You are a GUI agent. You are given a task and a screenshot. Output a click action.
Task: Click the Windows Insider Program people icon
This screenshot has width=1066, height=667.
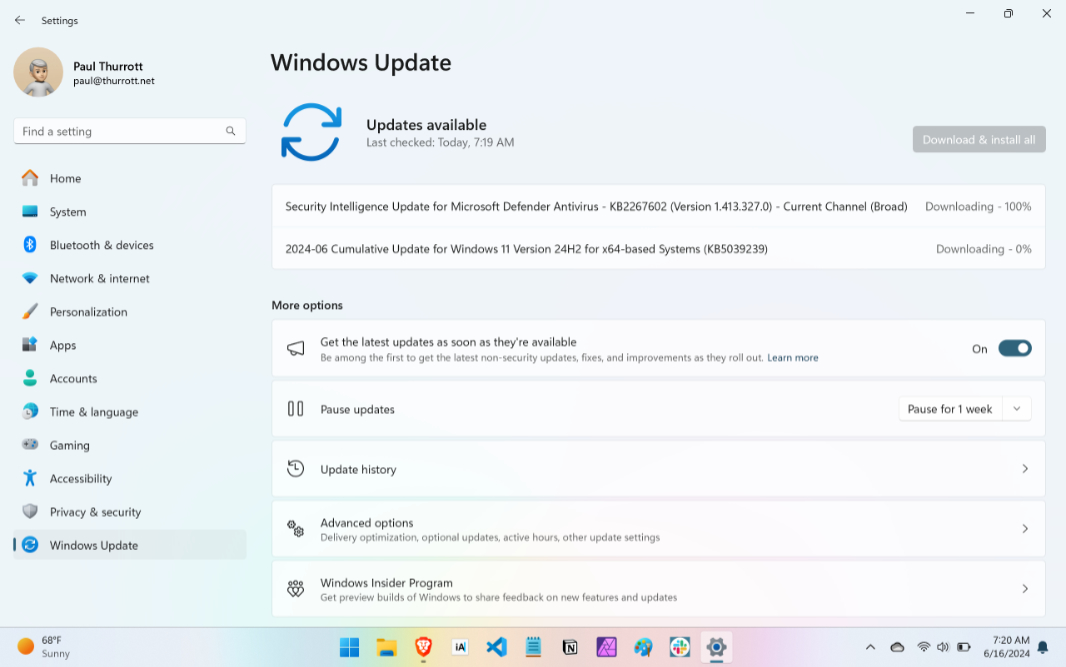[x=295, y=589]
